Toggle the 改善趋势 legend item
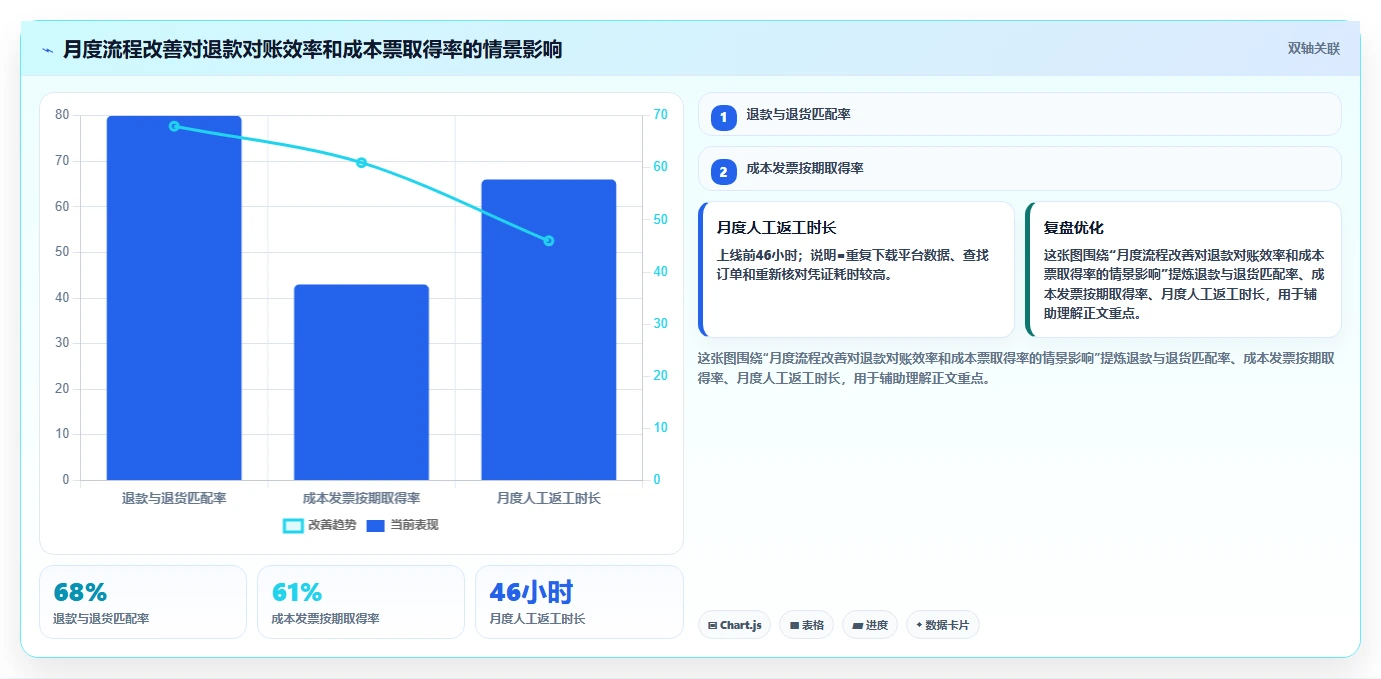The height and width of the screenshot is (679, 1381). click(320, 525)
